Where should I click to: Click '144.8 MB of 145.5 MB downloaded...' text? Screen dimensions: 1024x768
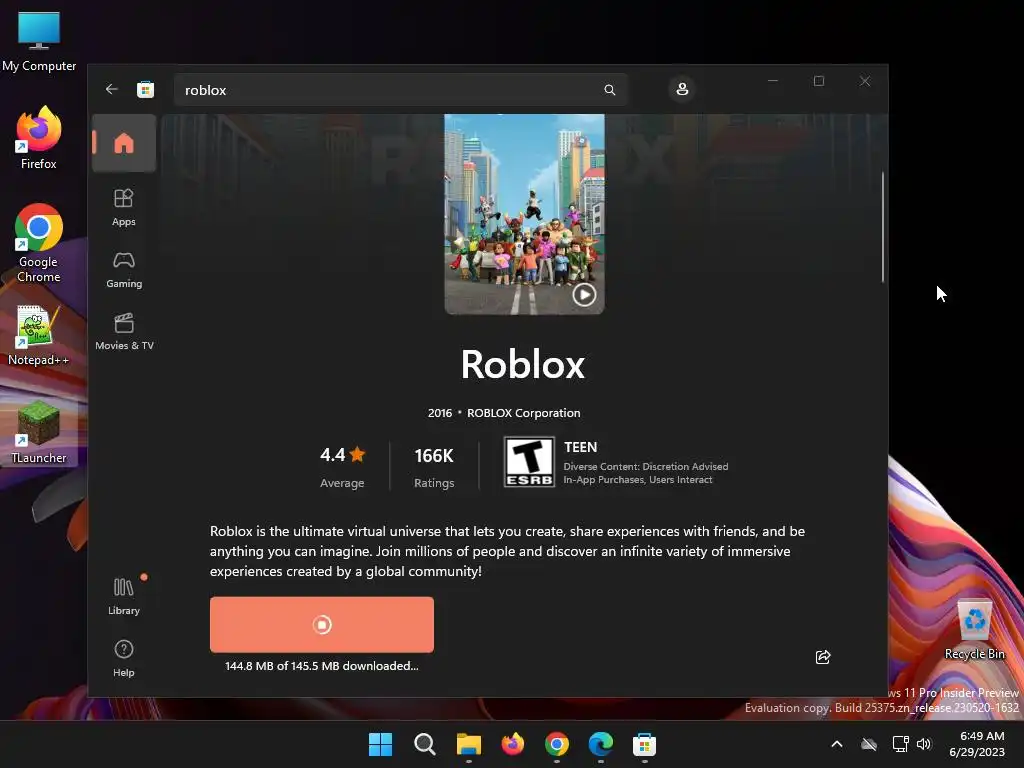click(x=321, y=666)
